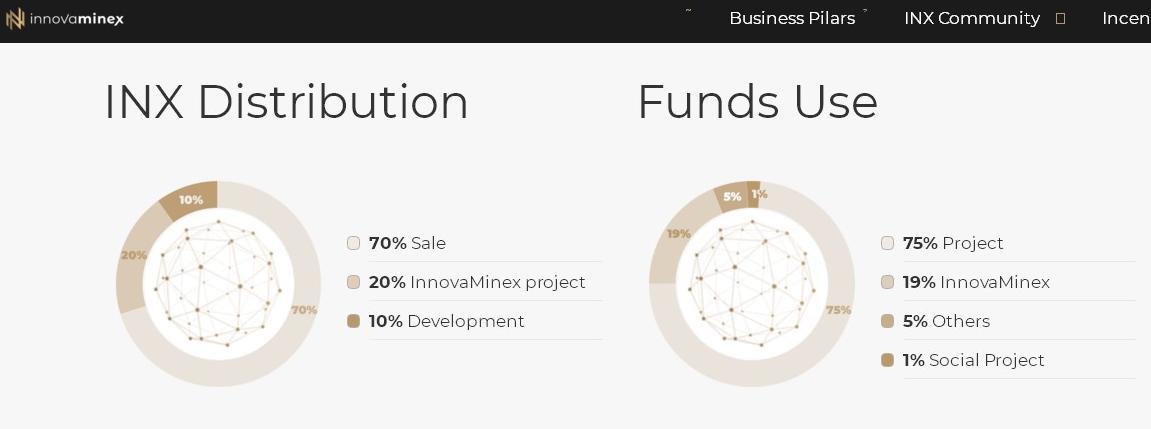The image size is (1151, 429).
Task: Expand the Business Pilars dropdown caret
Action: 865,10
